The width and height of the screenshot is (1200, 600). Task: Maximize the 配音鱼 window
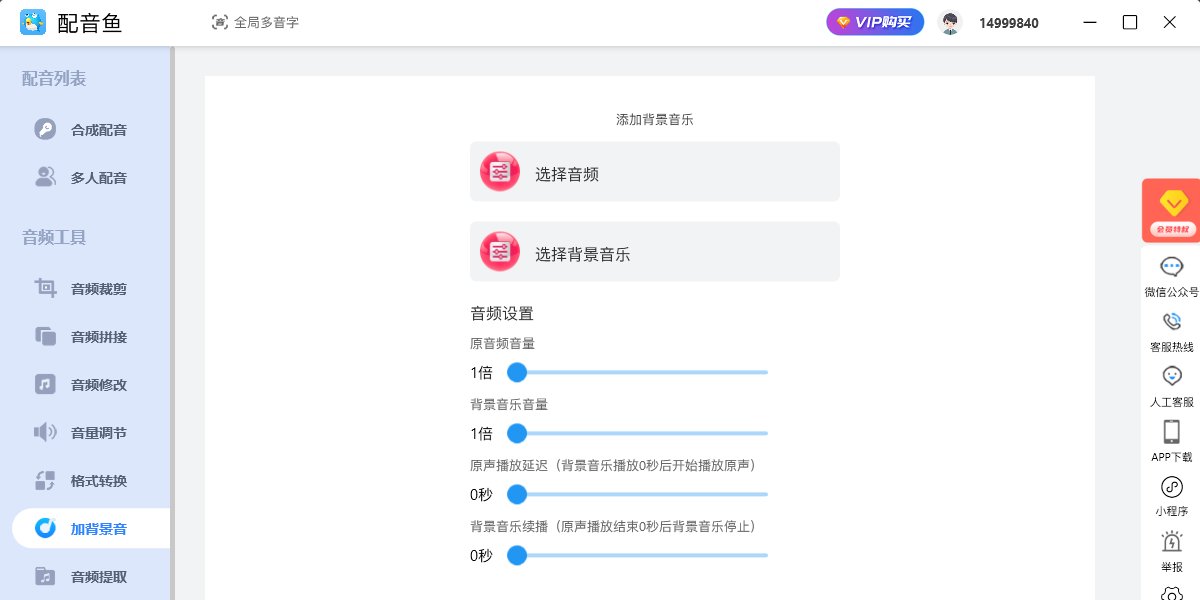coord(1130,22)
